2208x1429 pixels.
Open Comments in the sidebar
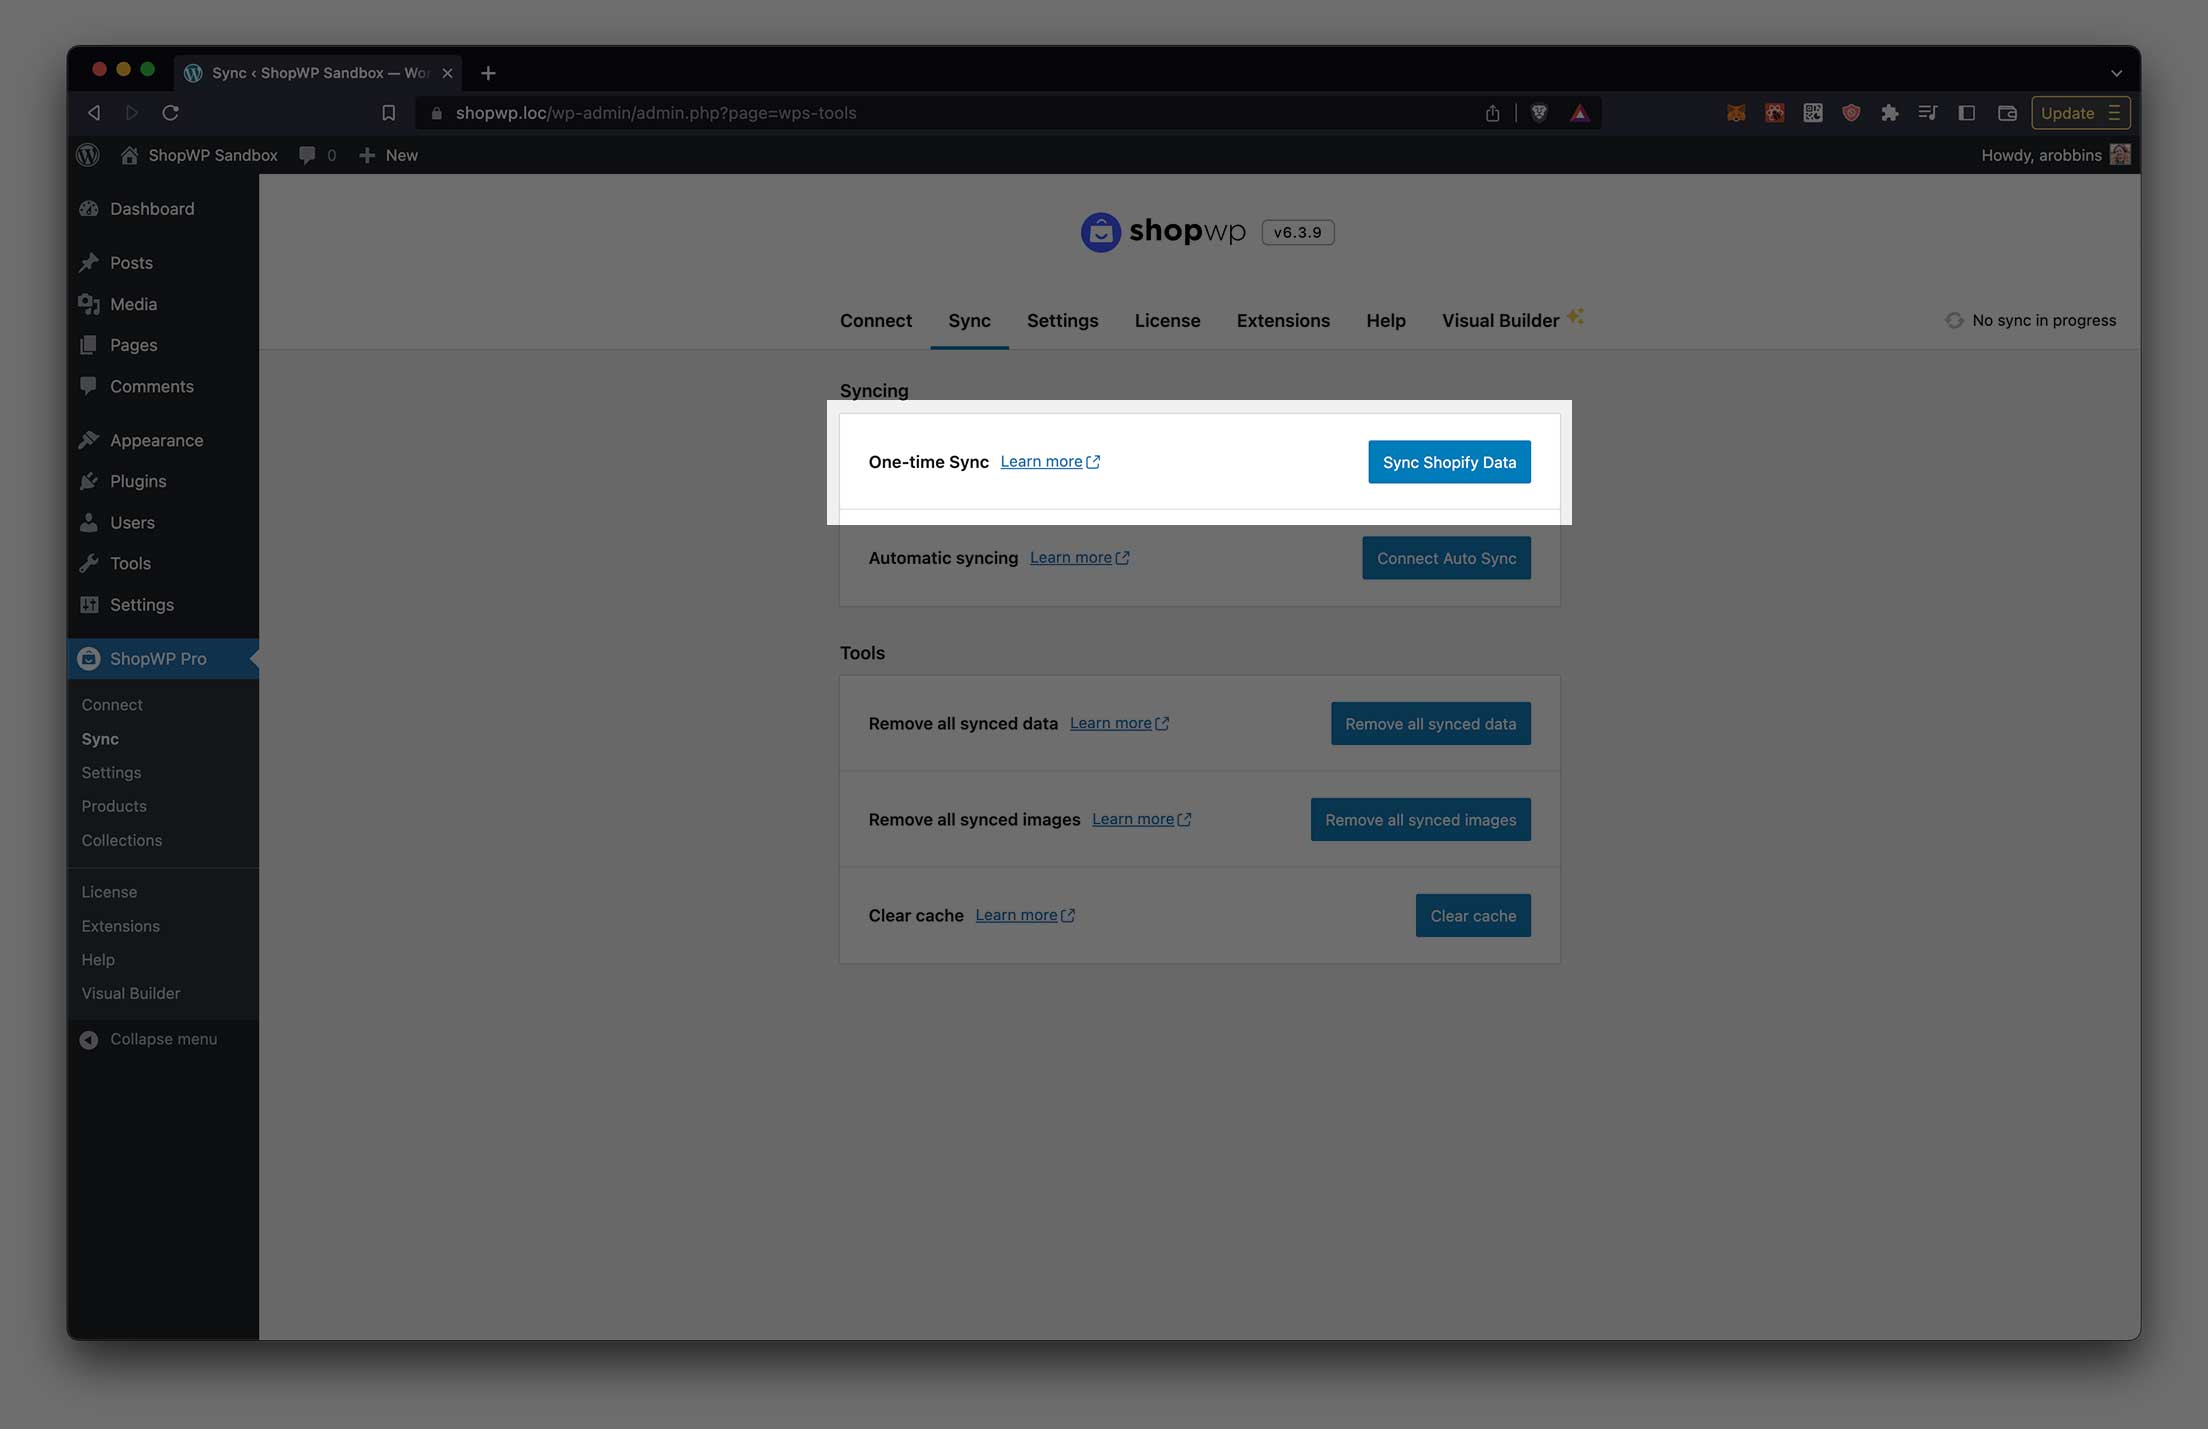click(x=151, y=386)
